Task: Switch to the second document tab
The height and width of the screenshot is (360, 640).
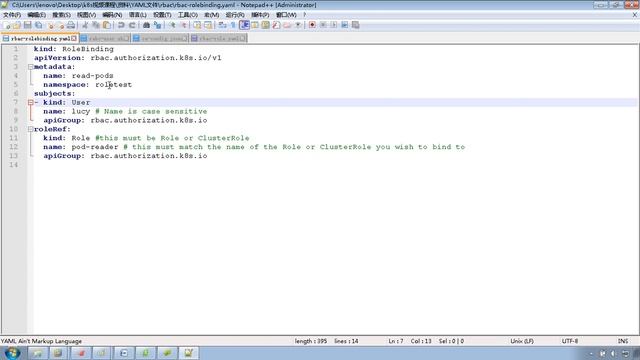Action: coord(105,38)
